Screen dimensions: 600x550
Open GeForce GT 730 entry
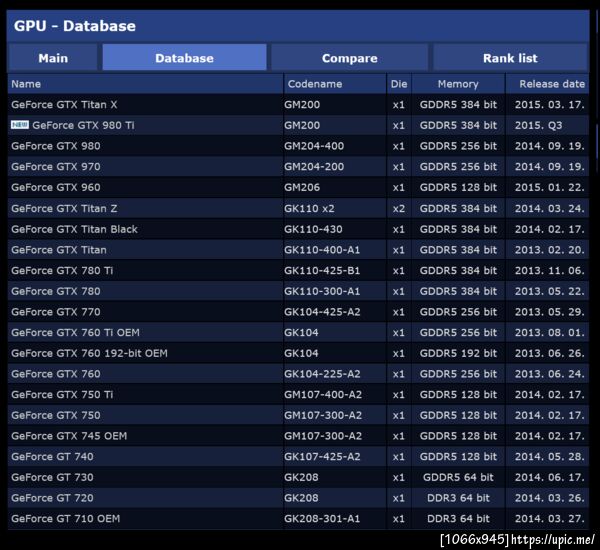tap(52, 477)
